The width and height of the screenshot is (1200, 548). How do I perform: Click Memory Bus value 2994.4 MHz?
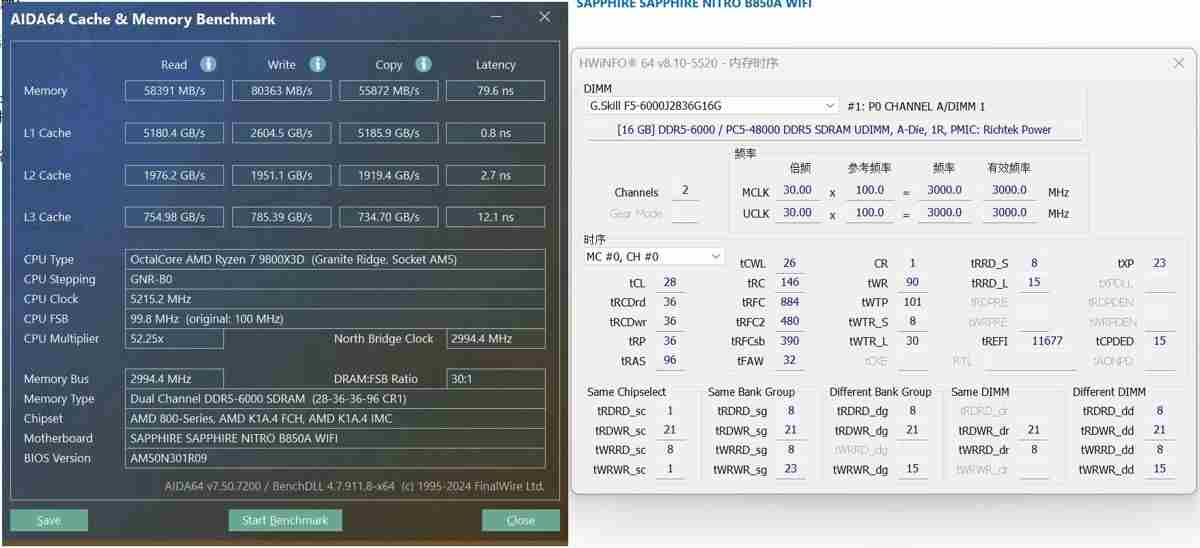coord(174,379)
